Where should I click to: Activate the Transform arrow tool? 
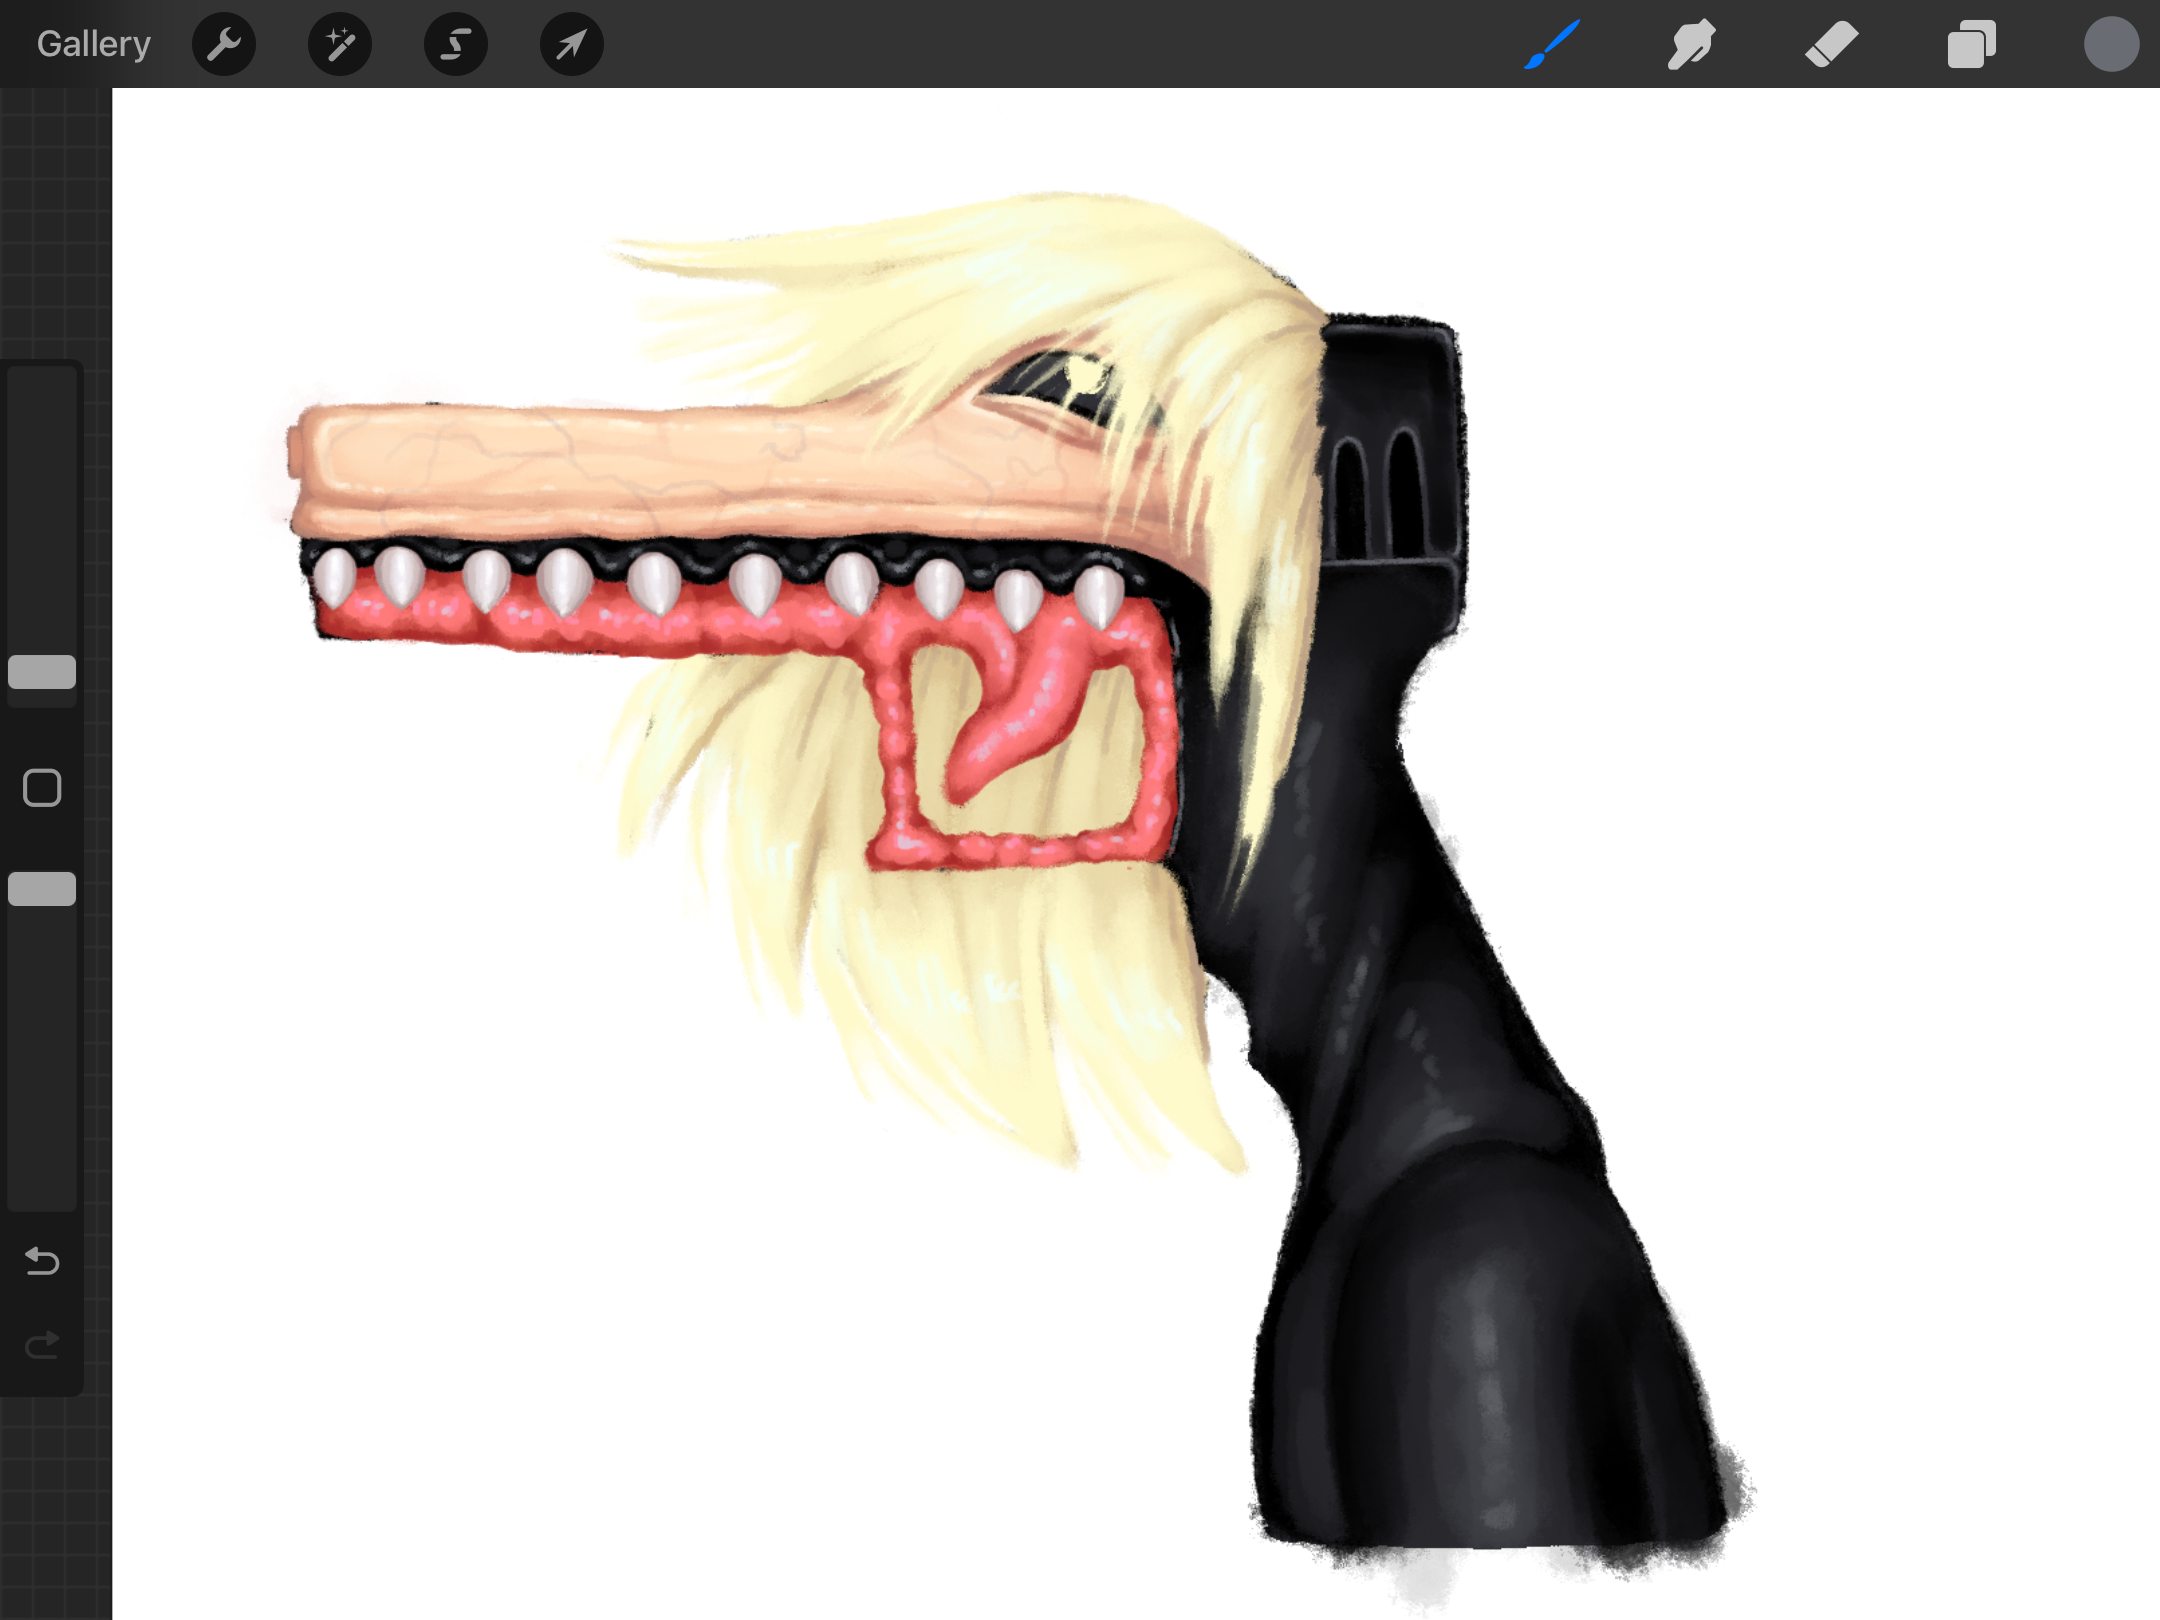(x=572, y=44)
